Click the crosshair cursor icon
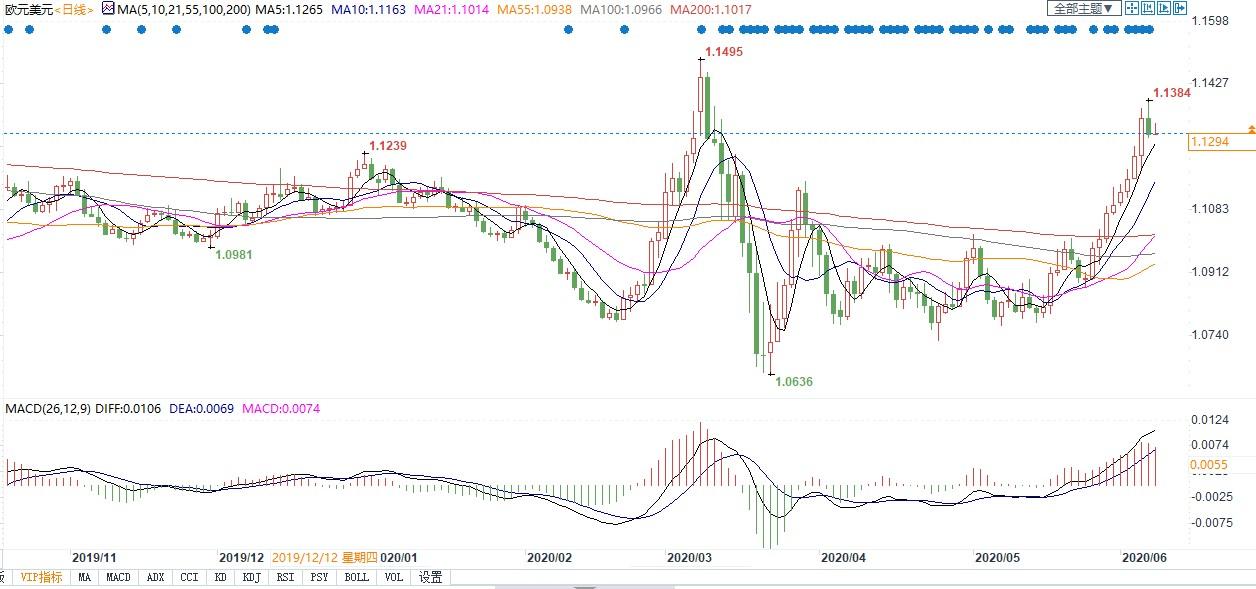 1131,8
